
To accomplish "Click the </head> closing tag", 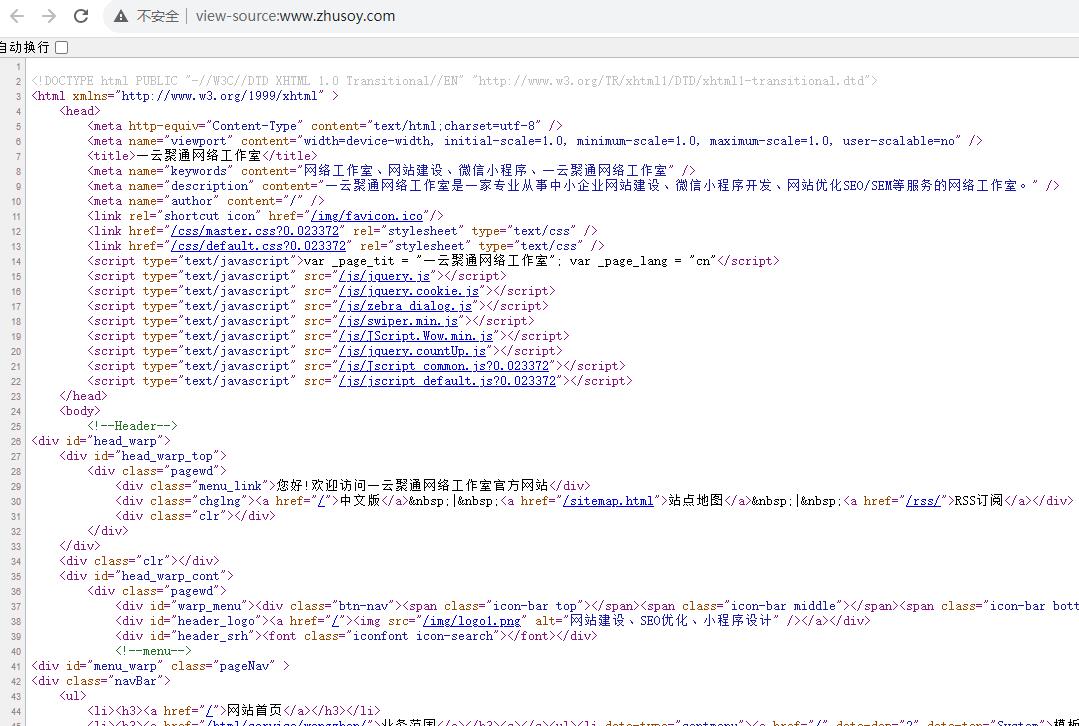I will coord(84,396).
